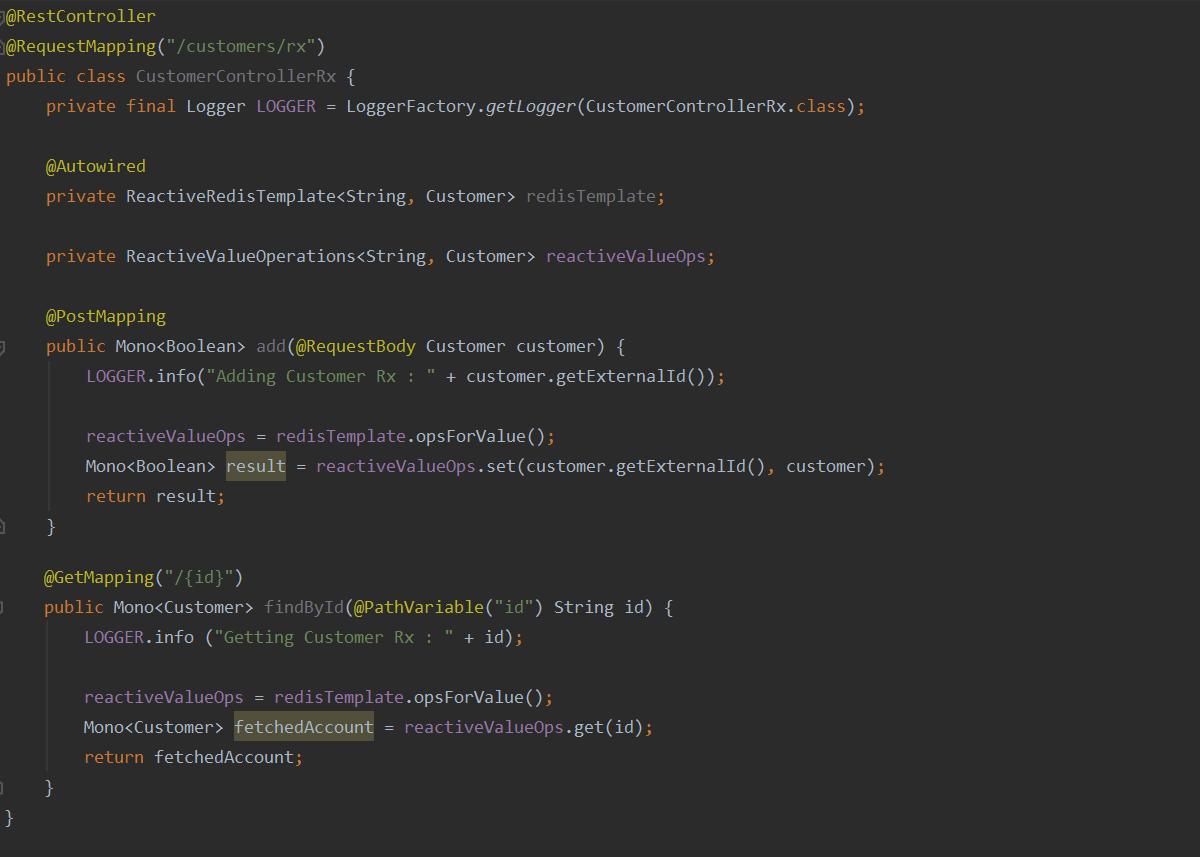Click the getLogger method call
Image resolution: width=1202 pixels, height=857 pixels.
(531, 106)
